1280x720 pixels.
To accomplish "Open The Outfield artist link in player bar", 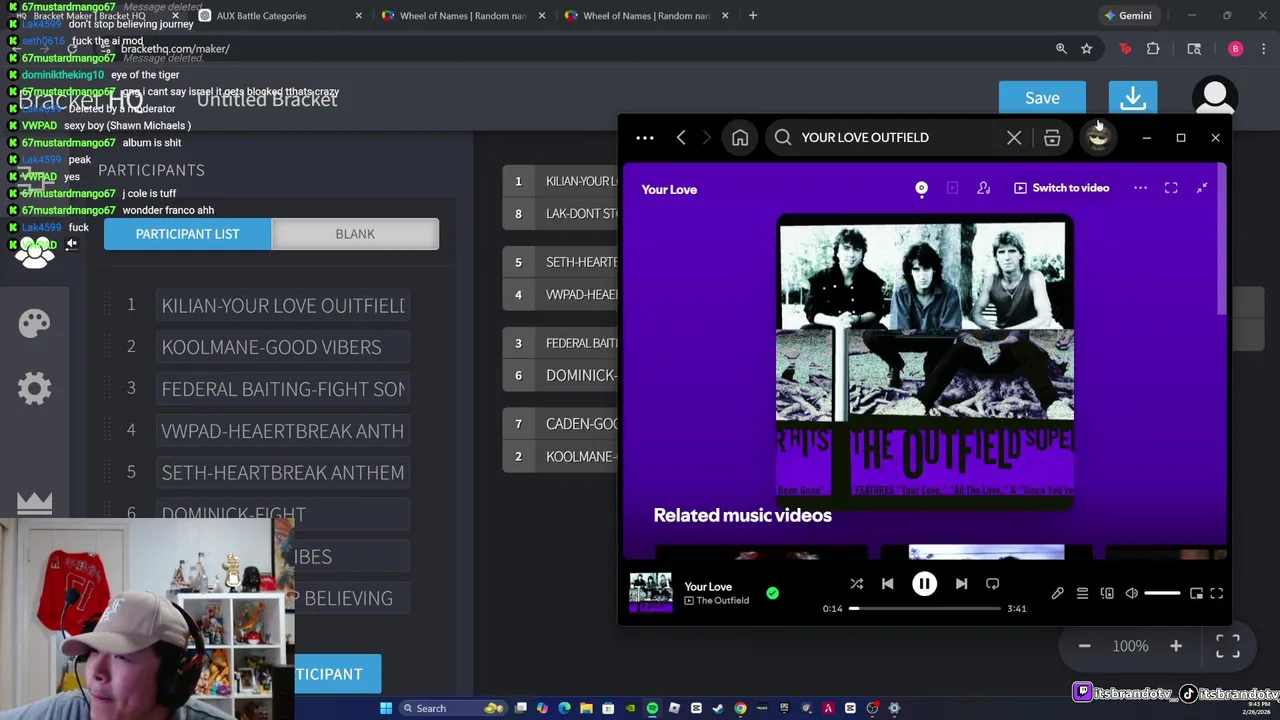I will point(722,601).
